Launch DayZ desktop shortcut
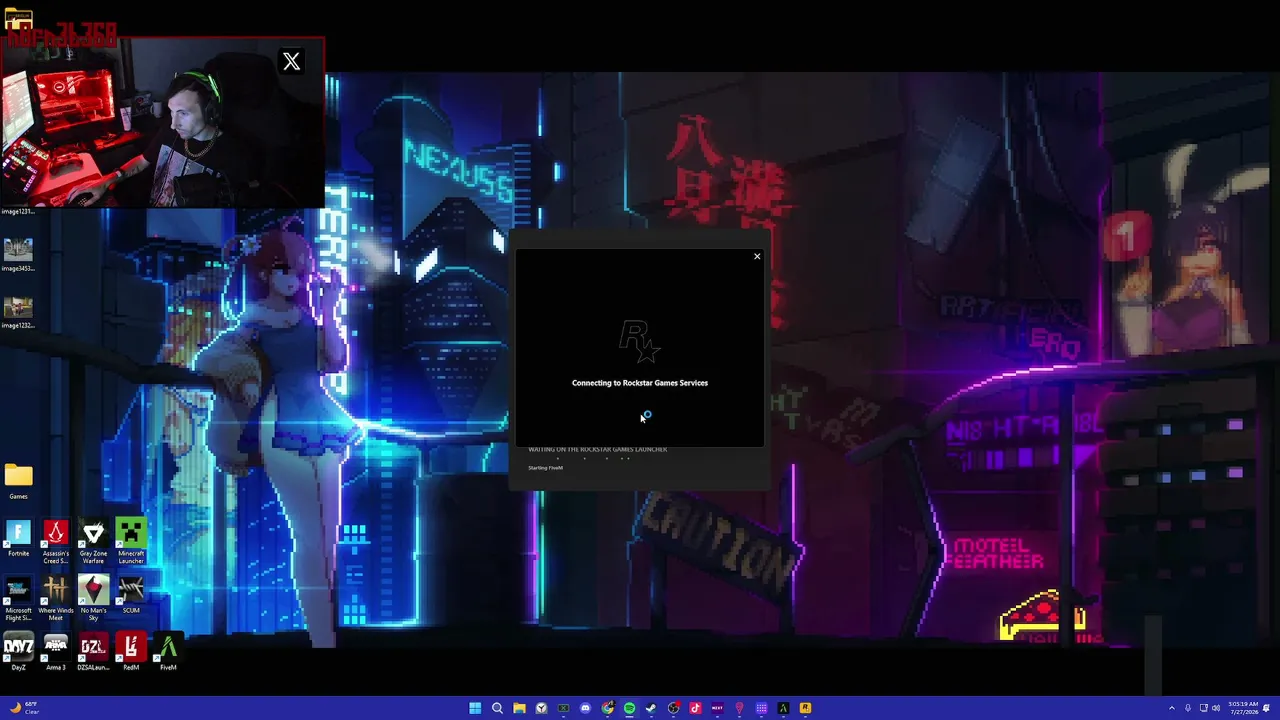 point(18,653)
